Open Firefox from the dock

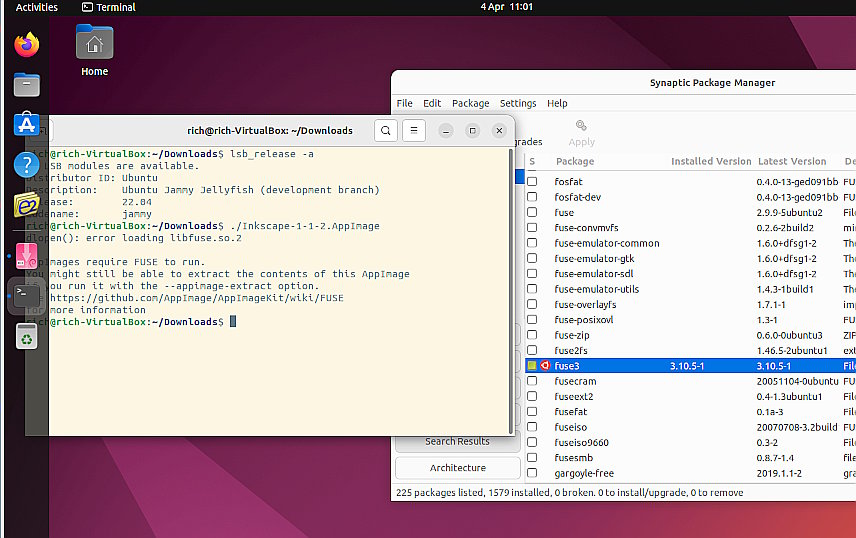(27, 44)
